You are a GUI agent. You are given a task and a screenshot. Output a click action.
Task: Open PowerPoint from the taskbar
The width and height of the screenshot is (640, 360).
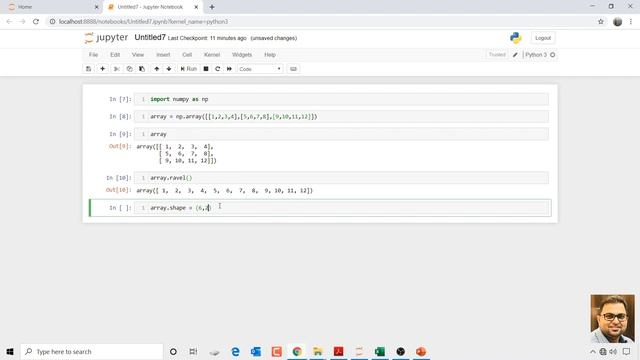421,351
